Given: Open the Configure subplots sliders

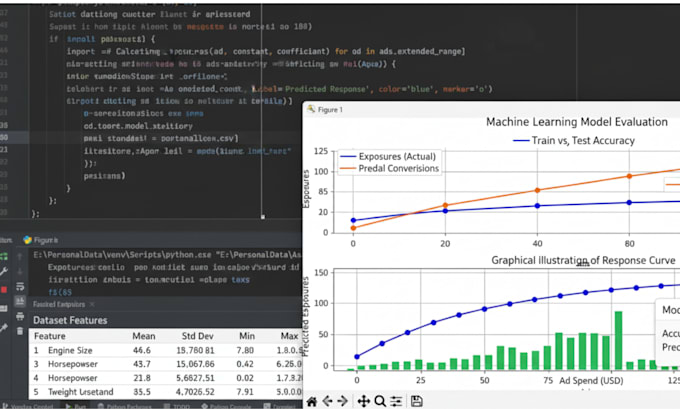Looking at the screenshot, I should pyautogui.click(x=396, y=402).
